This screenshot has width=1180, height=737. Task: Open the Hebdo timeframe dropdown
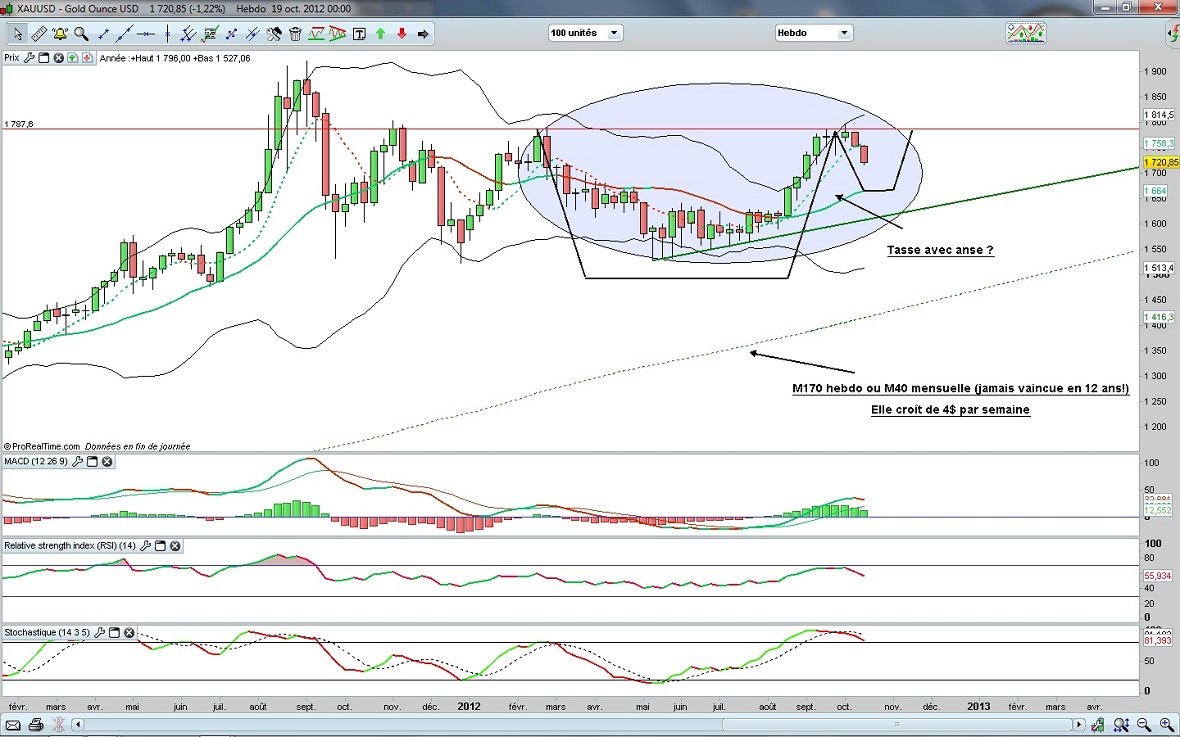pos(813,33)
